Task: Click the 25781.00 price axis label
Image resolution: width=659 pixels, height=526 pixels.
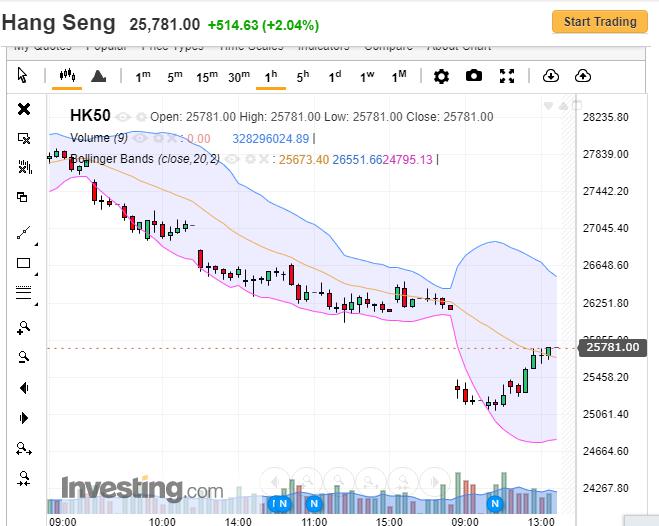Action: [612, 348]
